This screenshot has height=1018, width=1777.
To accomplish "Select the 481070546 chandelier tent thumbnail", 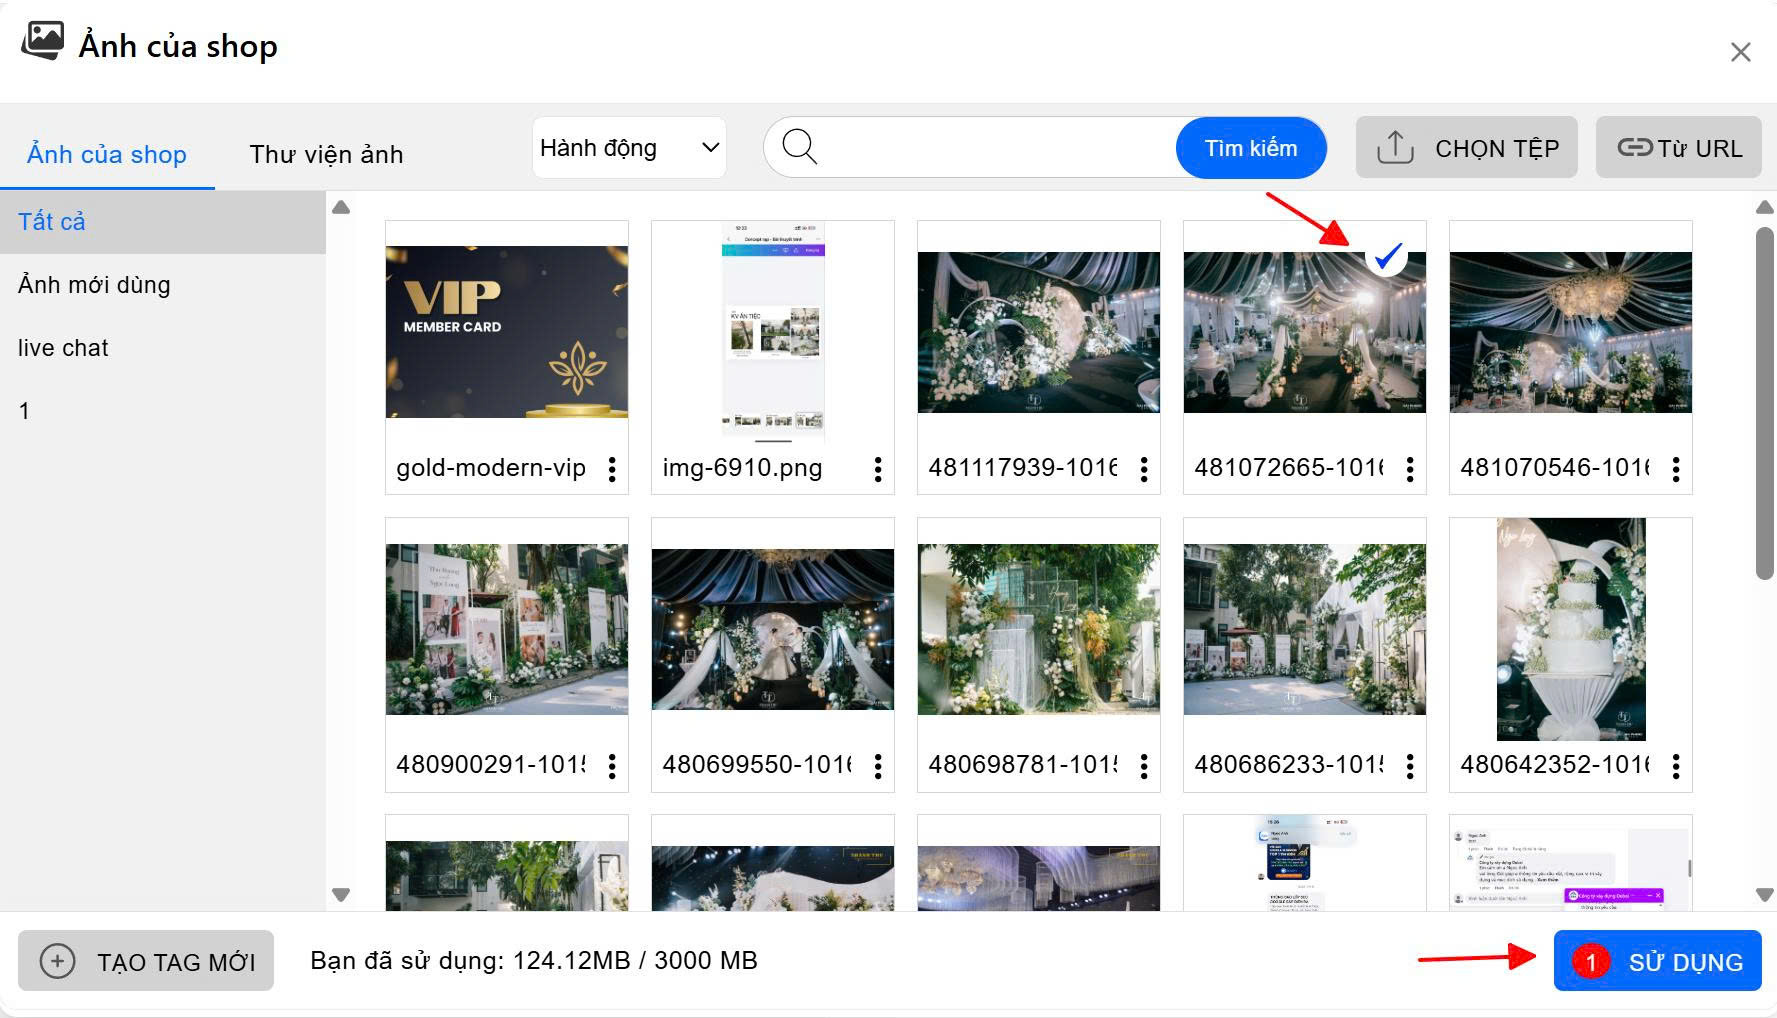I will [x=1571, y=332].
